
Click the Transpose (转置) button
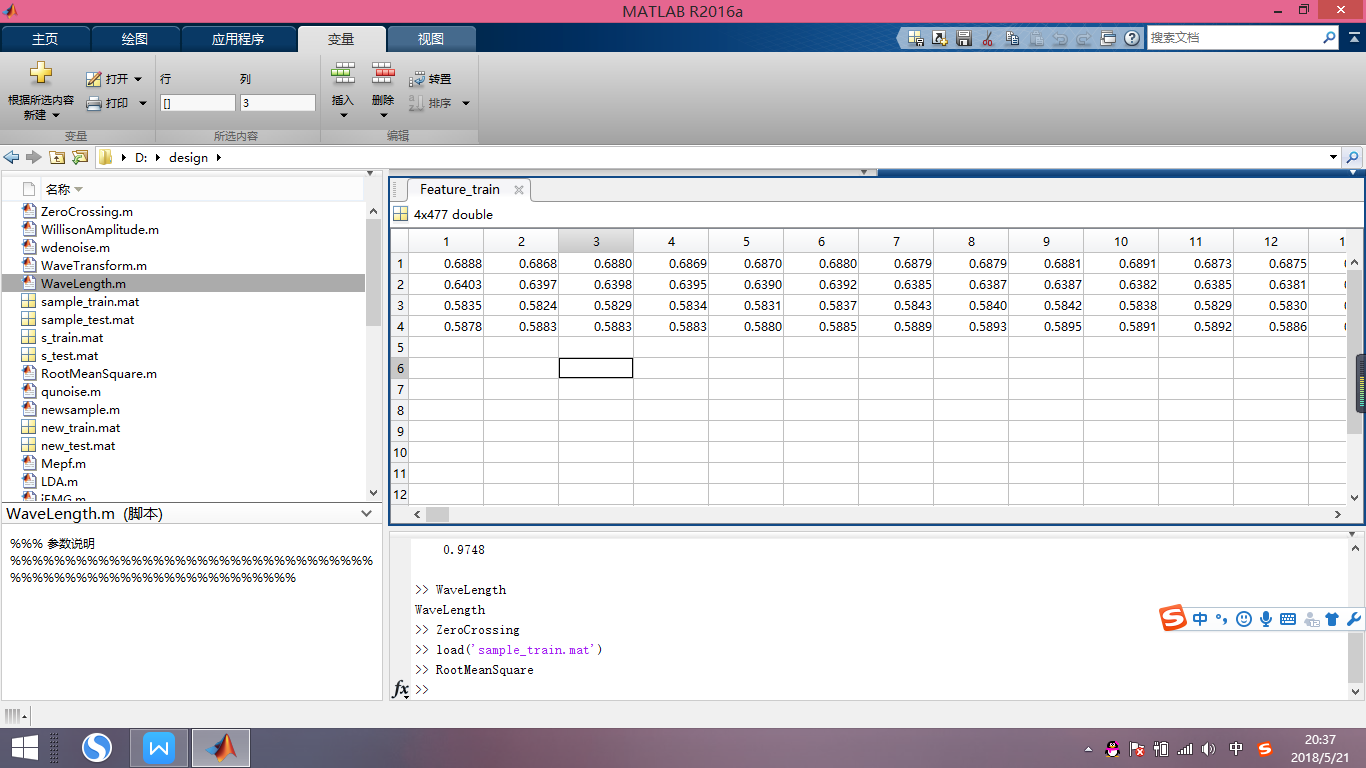[x=430, y=79]
